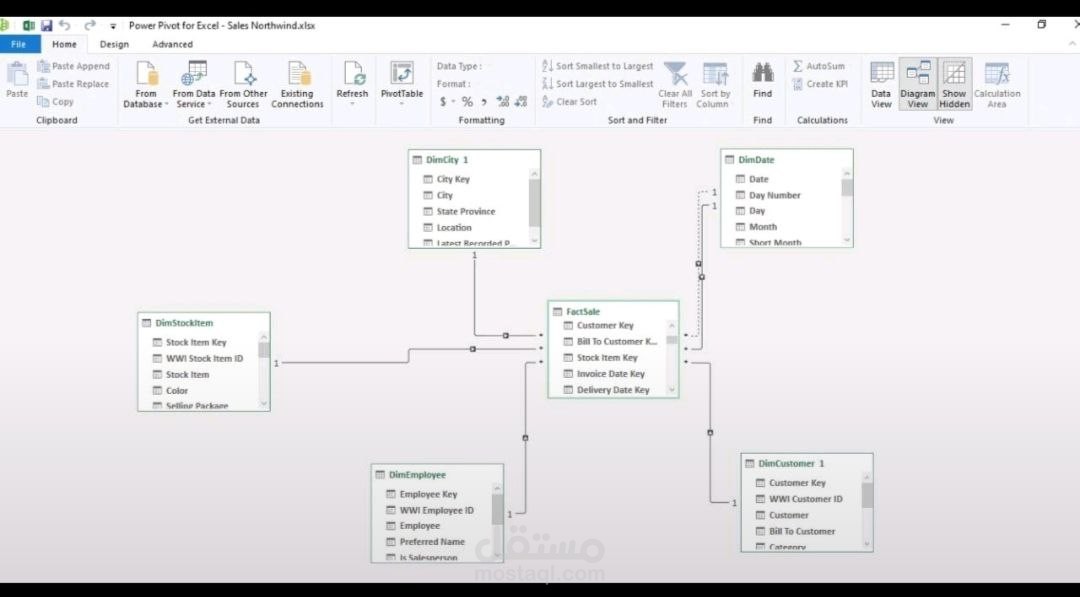1080x597 pixels.
Task: Select the DimEmployee table header
Action: pos(437,475)
